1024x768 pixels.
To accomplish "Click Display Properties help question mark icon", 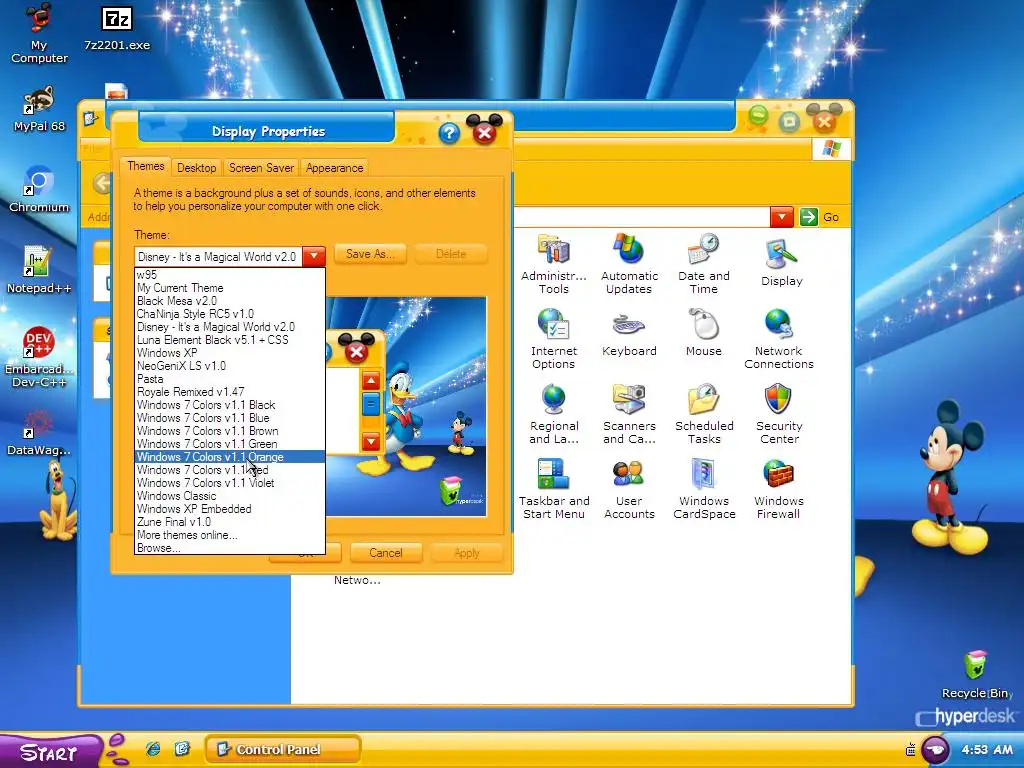I will (x=449, y=133).
